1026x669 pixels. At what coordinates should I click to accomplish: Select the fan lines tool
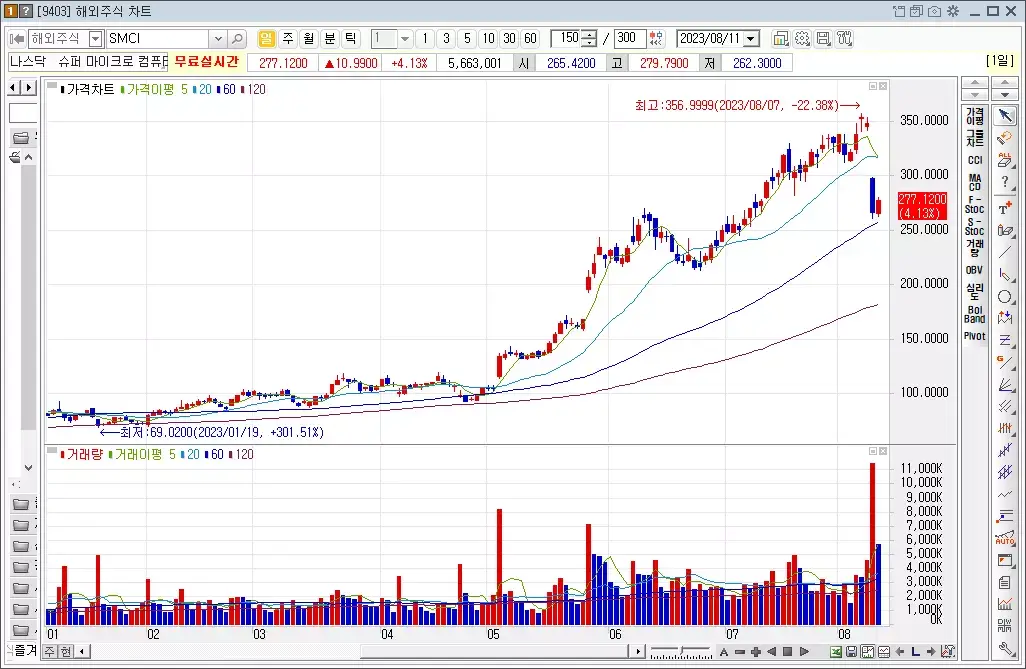point(1005,384)
